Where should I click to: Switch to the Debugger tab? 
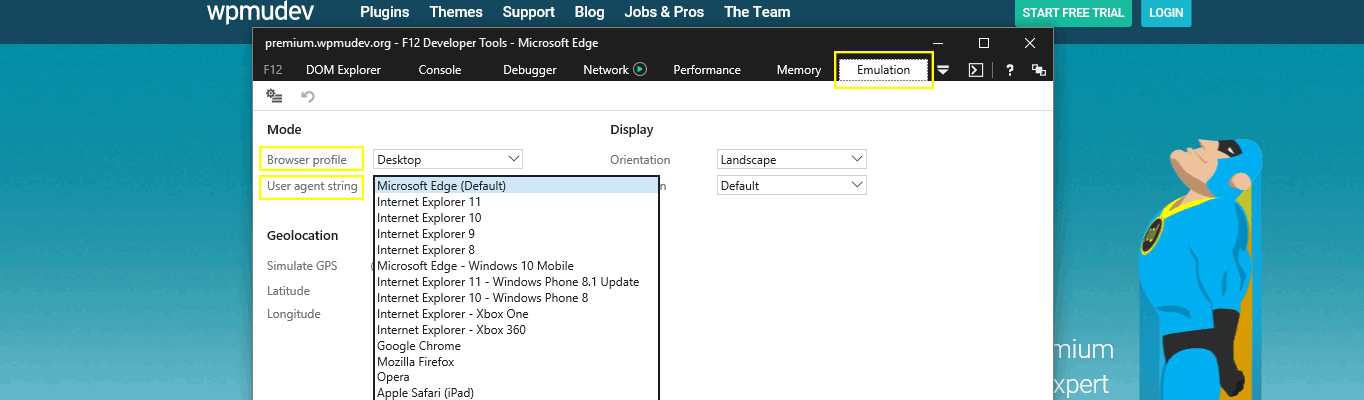[530, 70]
